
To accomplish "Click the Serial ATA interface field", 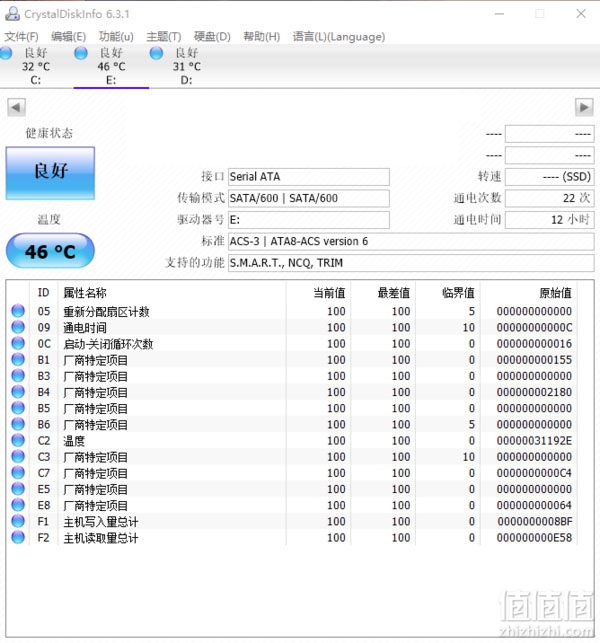I will pos(309,177).
